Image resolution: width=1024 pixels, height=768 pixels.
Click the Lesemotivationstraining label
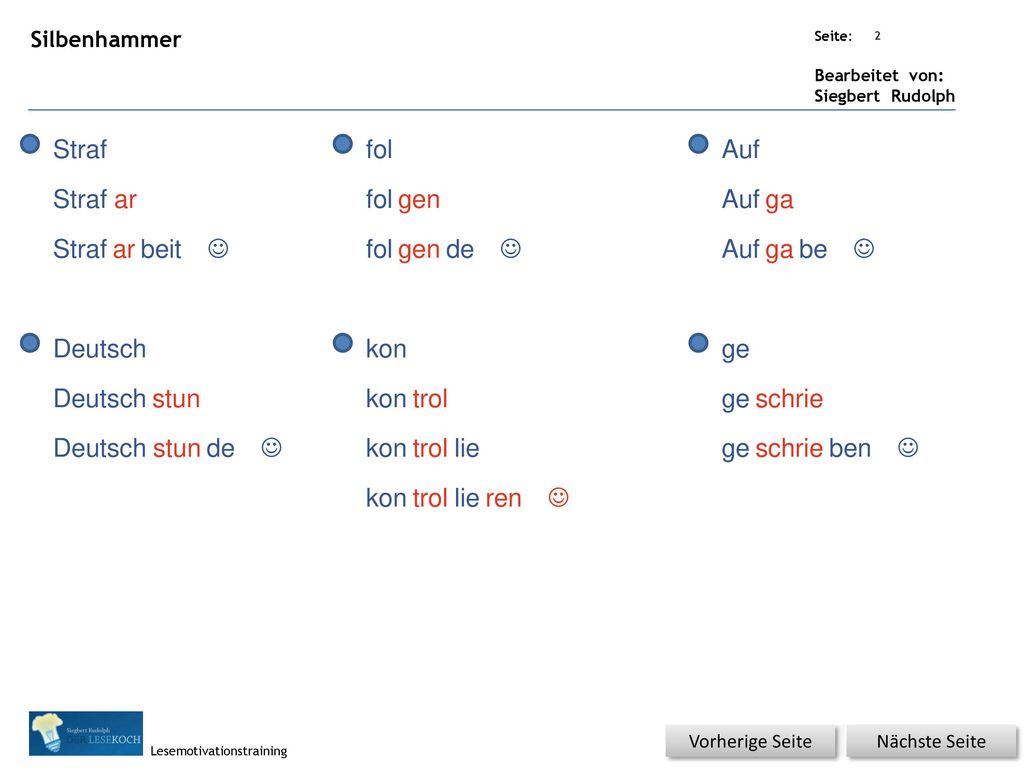click(219, 751)
